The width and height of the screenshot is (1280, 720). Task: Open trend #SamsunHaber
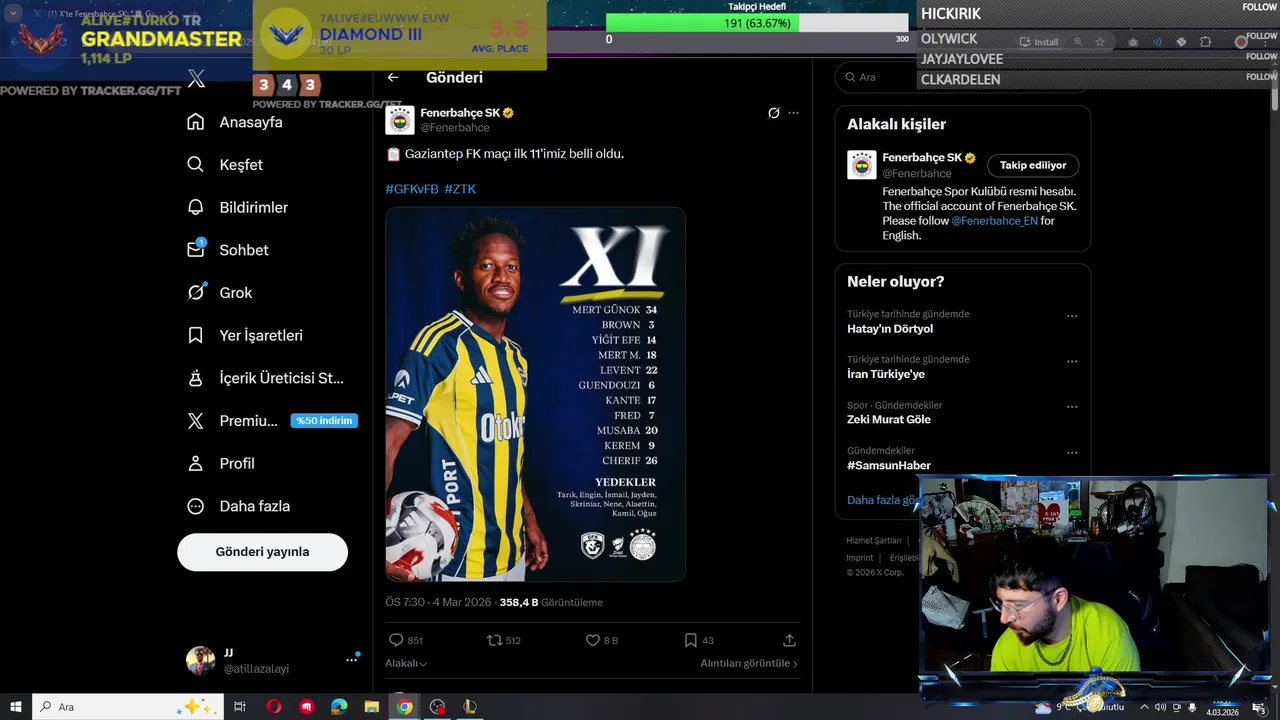point(889,466)
